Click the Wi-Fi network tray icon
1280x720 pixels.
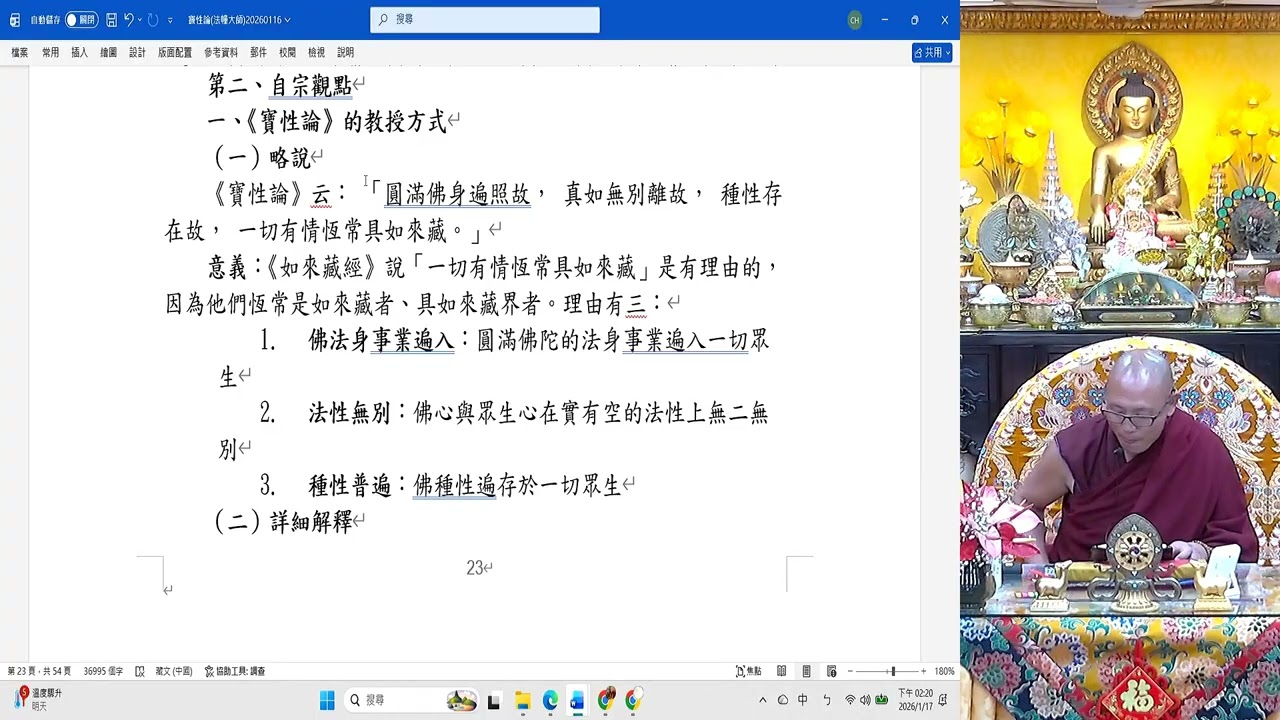(x=850, y=700)
